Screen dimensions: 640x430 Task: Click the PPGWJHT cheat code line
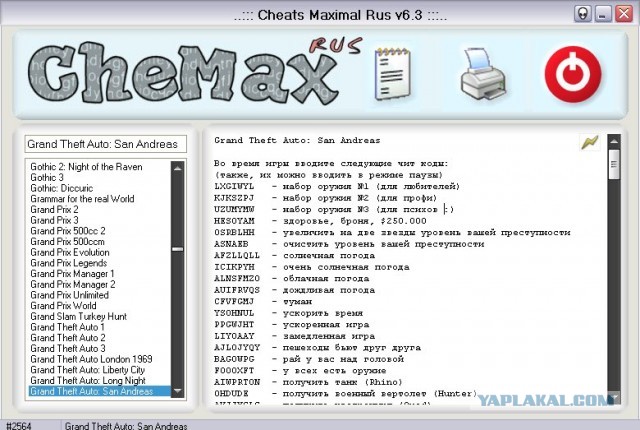292,325
